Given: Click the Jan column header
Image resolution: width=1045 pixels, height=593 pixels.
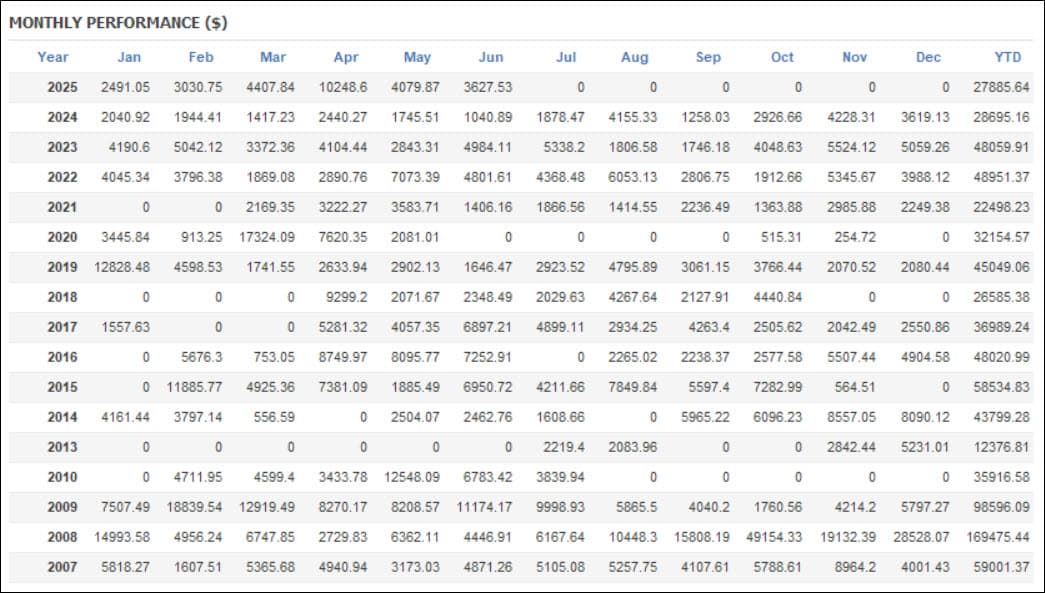Looking at the screenshot, I should coord(129,57).
